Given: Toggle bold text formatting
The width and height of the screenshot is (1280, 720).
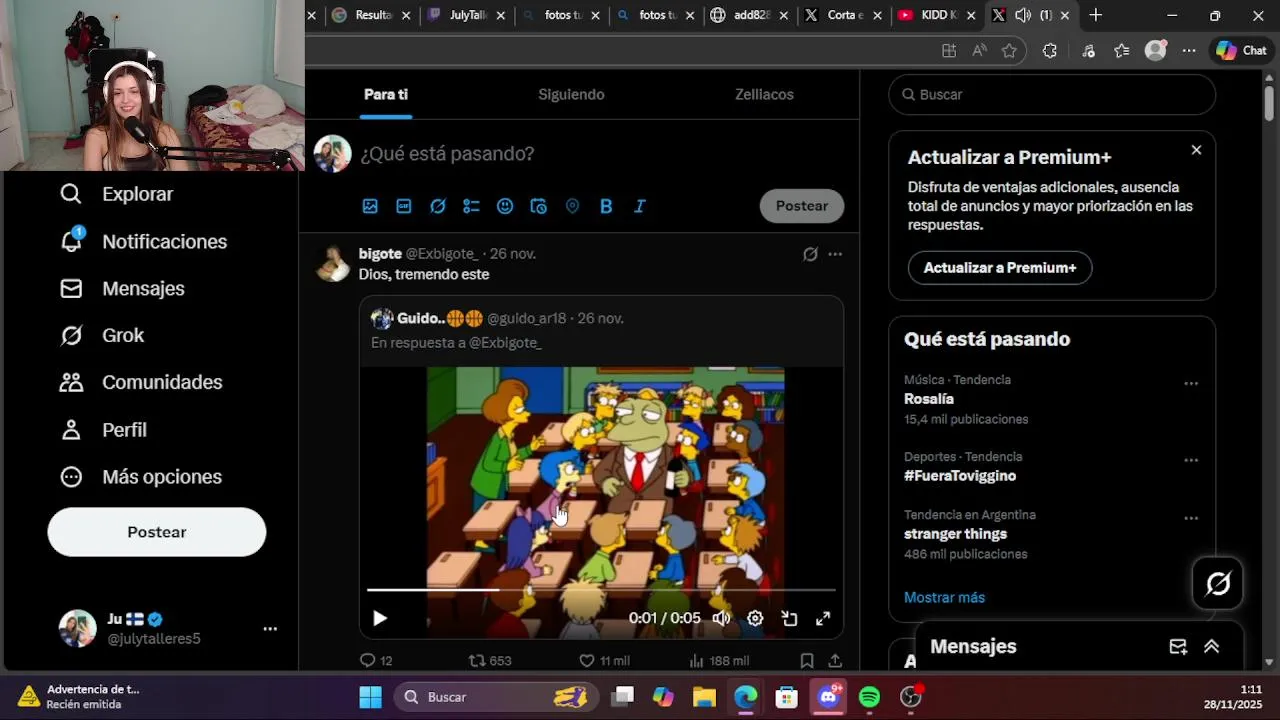Looking at the screenshot, I should (x=606, y=206).
